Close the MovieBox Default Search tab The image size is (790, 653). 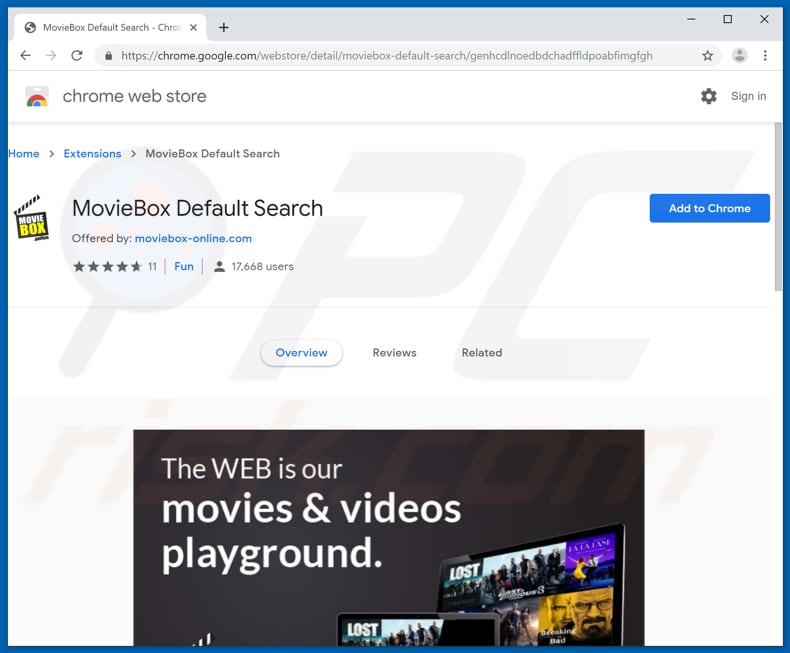point(193,28)
